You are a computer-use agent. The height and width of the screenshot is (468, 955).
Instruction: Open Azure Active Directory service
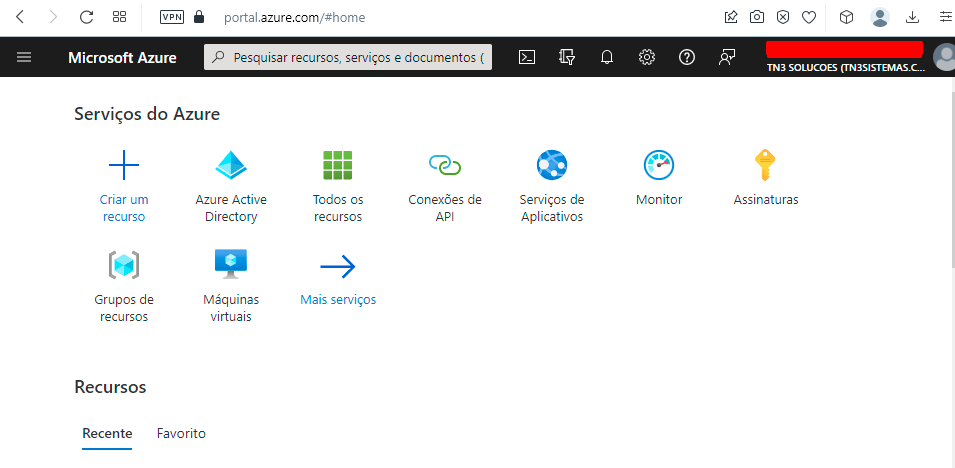(x=231, y=165)
